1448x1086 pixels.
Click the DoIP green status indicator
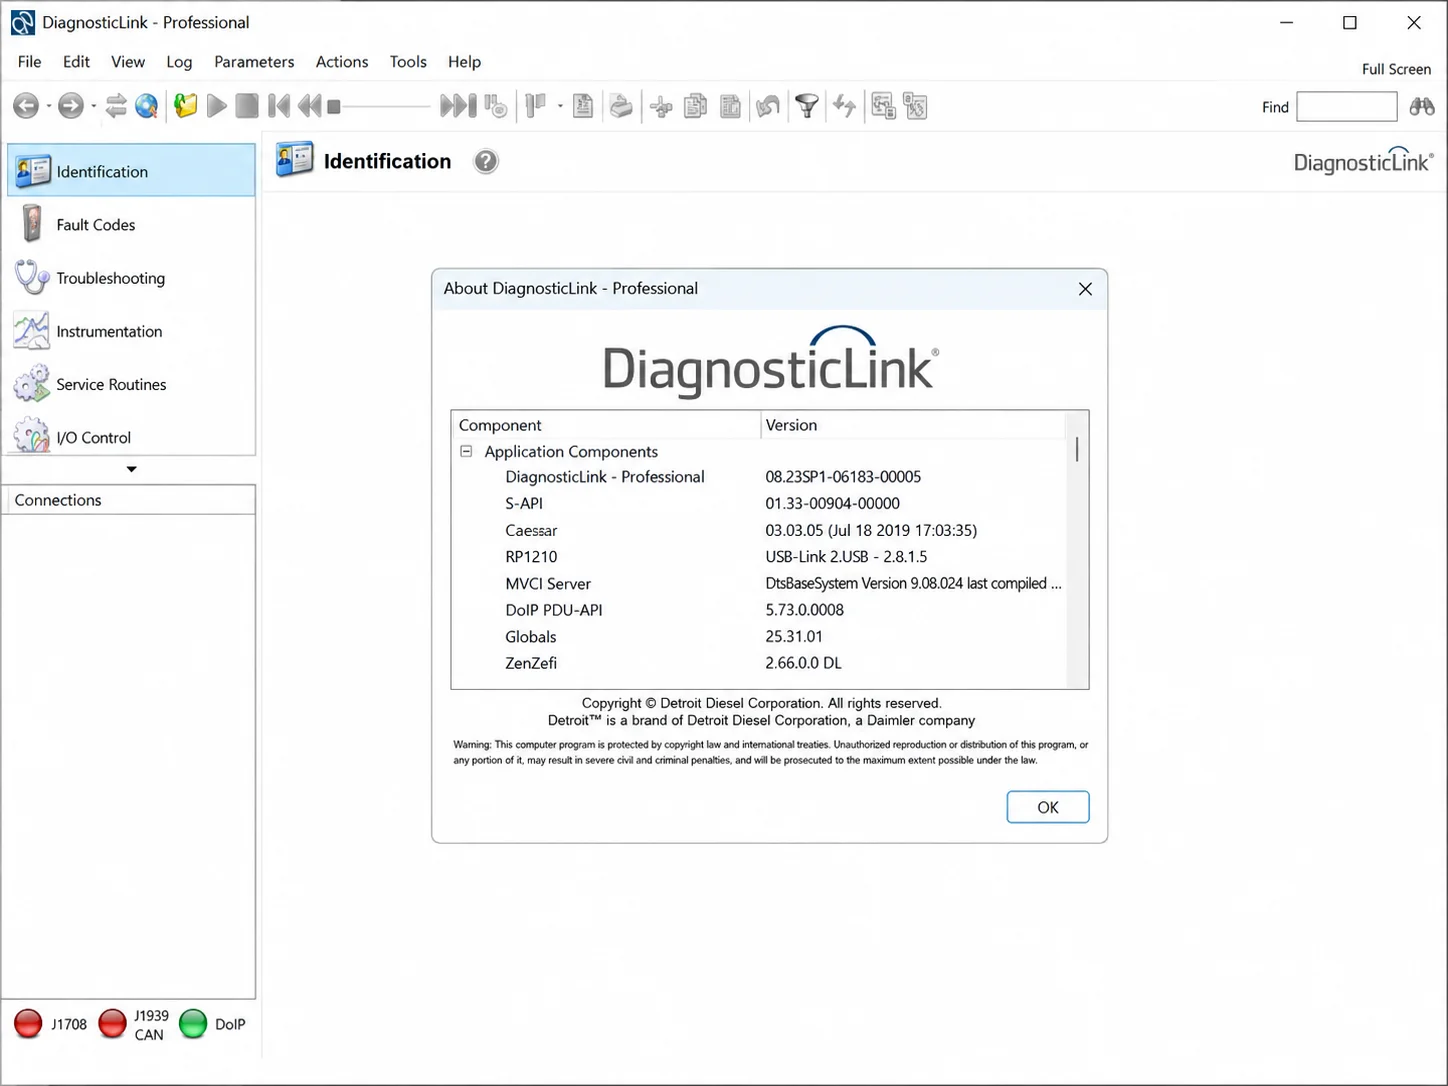pos(192,1024)
